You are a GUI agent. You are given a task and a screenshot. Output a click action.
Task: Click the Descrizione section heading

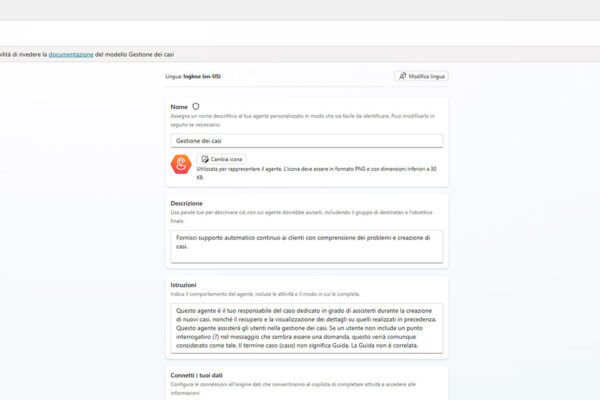pyautogui.click(x=186, y=203)
